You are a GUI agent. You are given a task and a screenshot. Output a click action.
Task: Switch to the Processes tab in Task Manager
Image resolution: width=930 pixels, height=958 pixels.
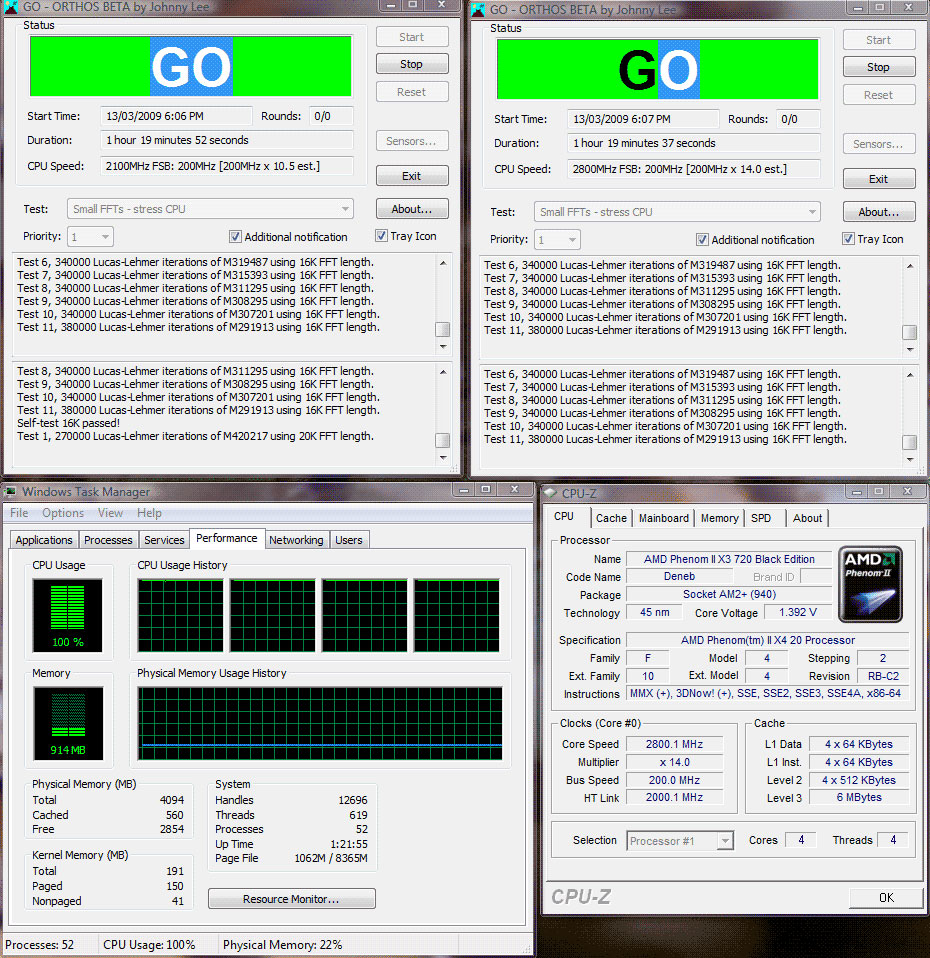(x=108, y=540)
